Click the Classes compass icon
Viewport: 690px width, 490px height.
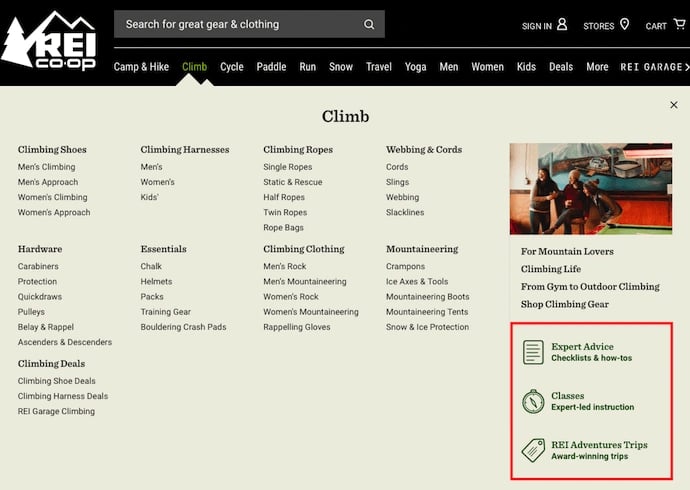[x=533, y=401]
